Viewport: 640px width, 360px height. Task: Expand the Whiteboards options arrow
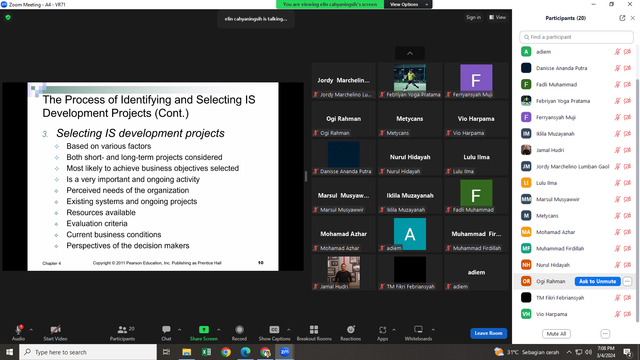point(433,330)
